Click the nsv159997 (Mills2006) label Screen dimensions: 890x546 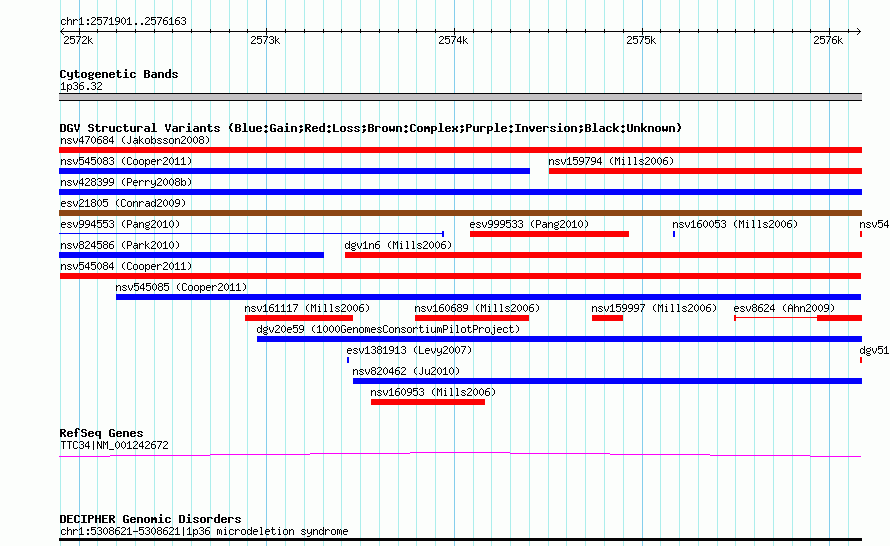coord(654,308)
